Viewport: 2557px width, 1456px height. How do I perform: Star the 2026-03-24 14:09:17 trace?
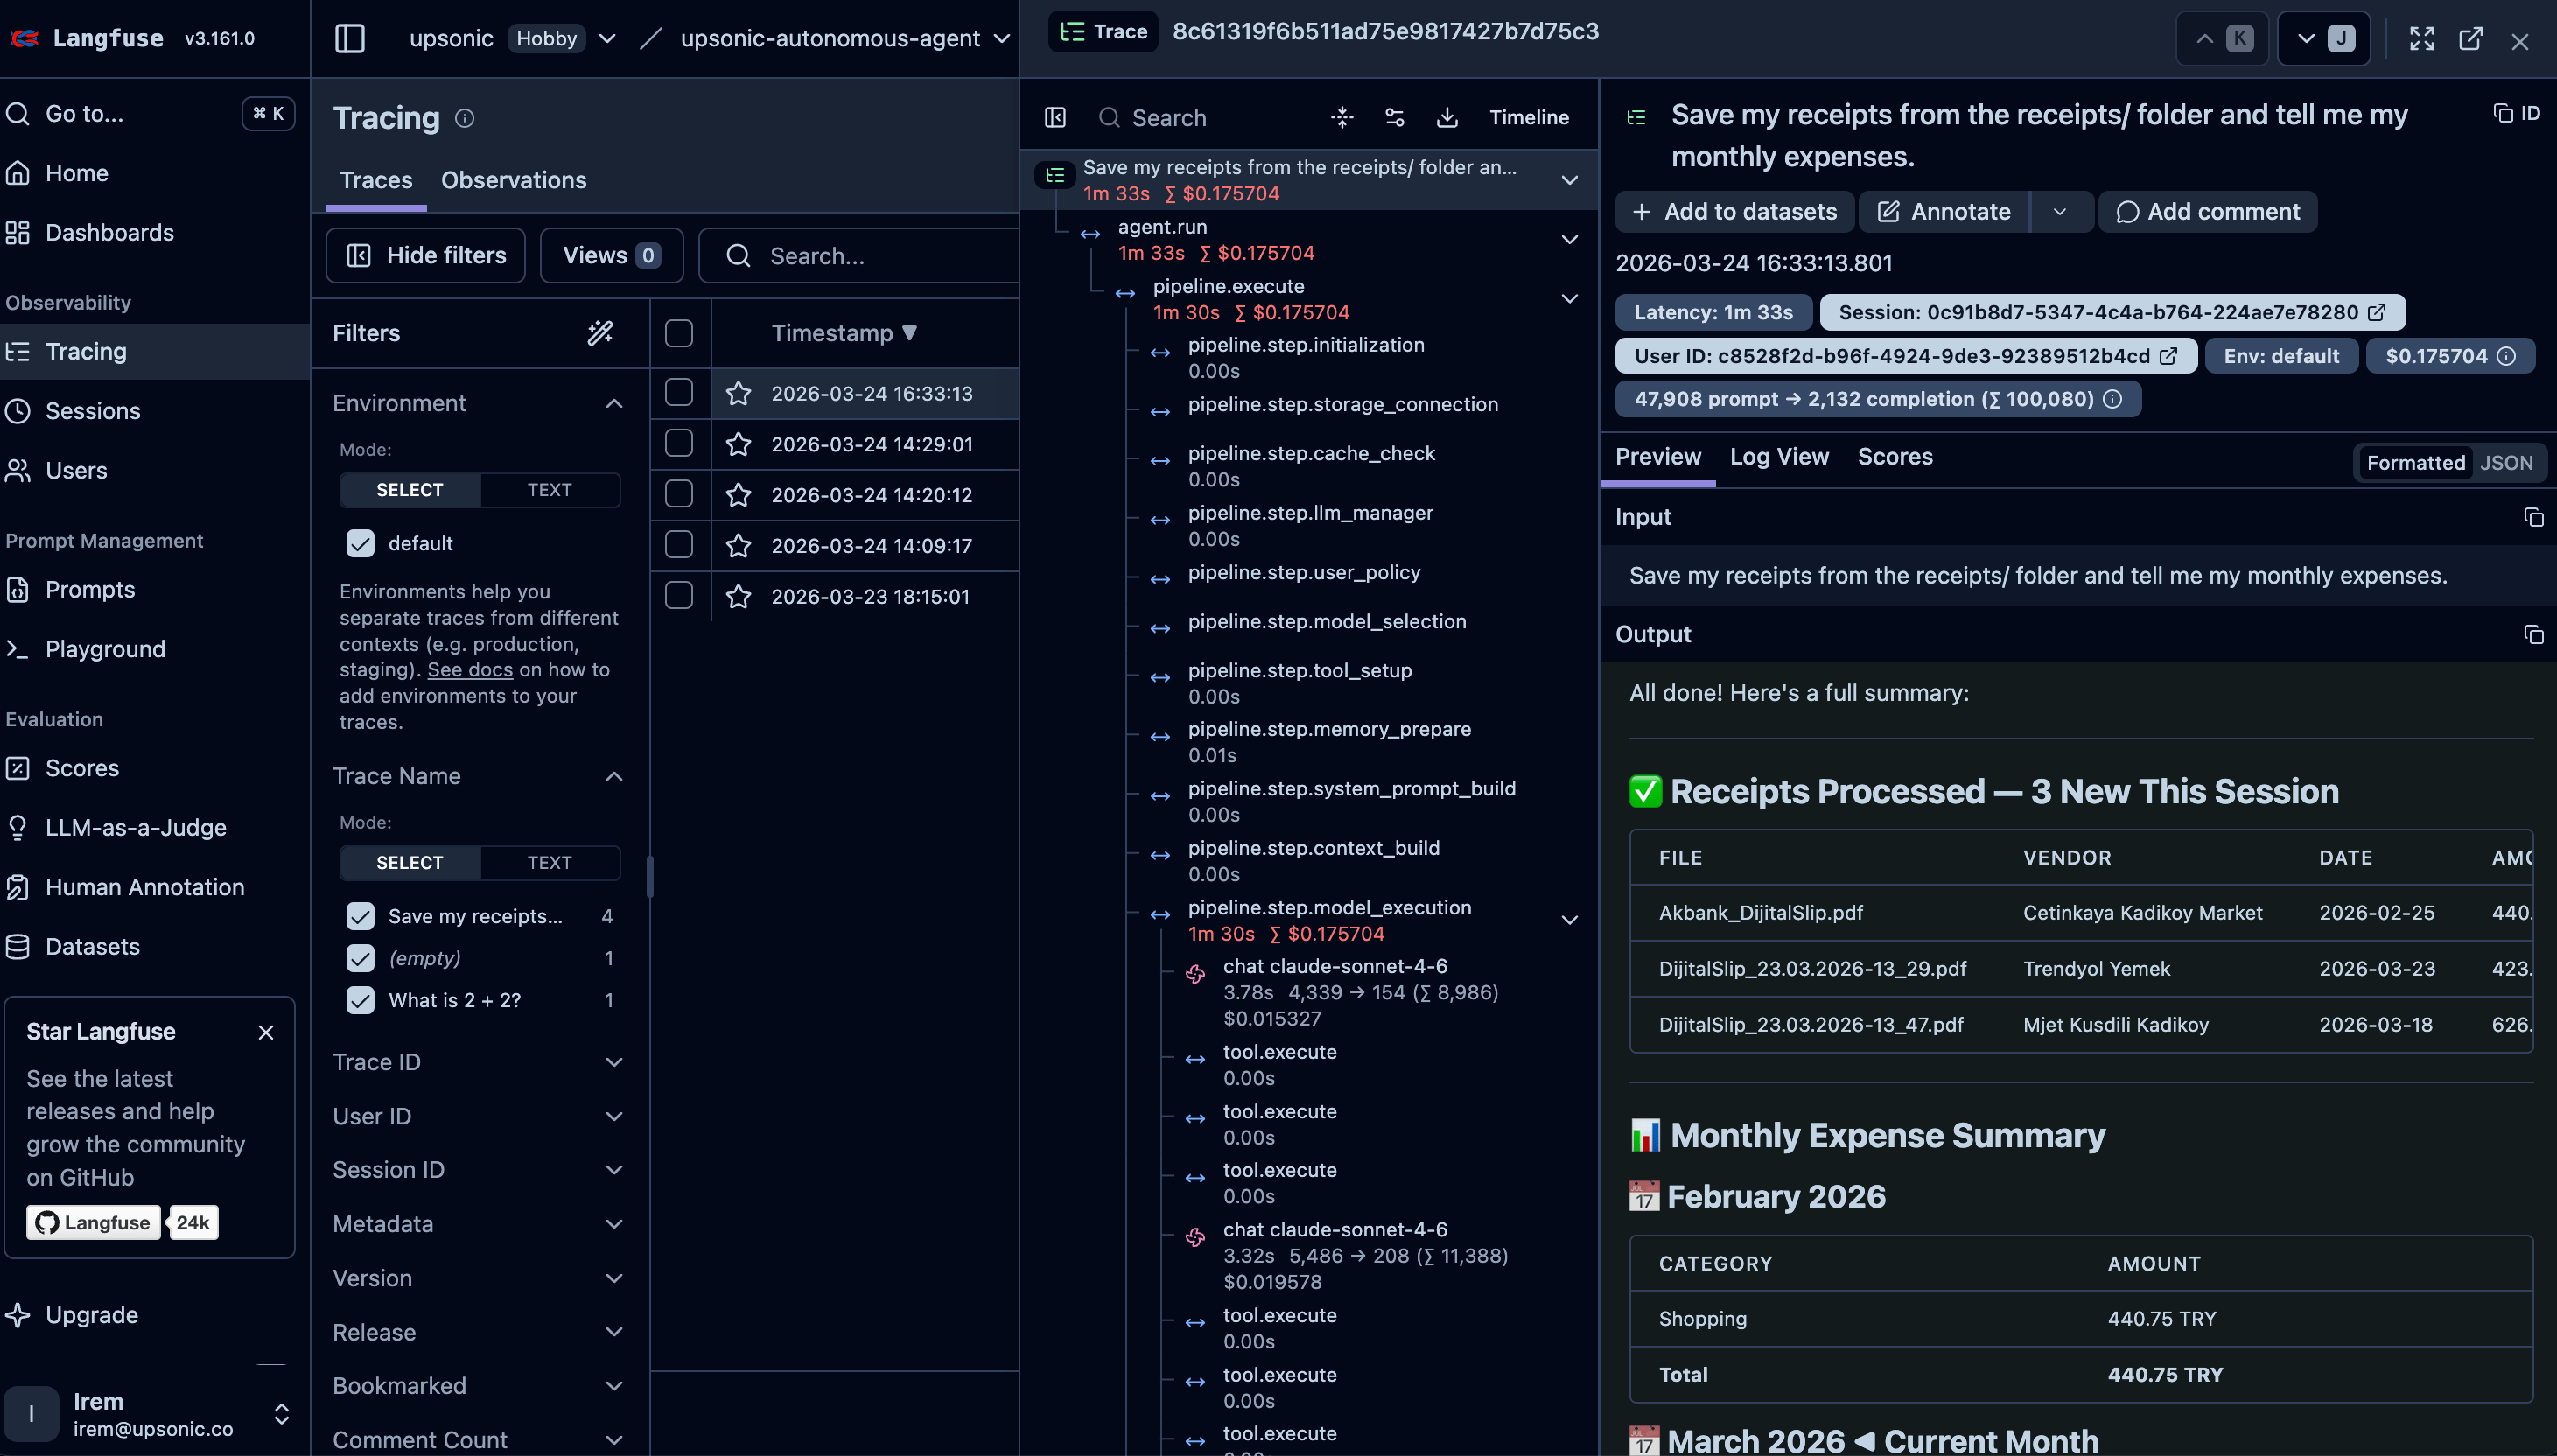738,546
